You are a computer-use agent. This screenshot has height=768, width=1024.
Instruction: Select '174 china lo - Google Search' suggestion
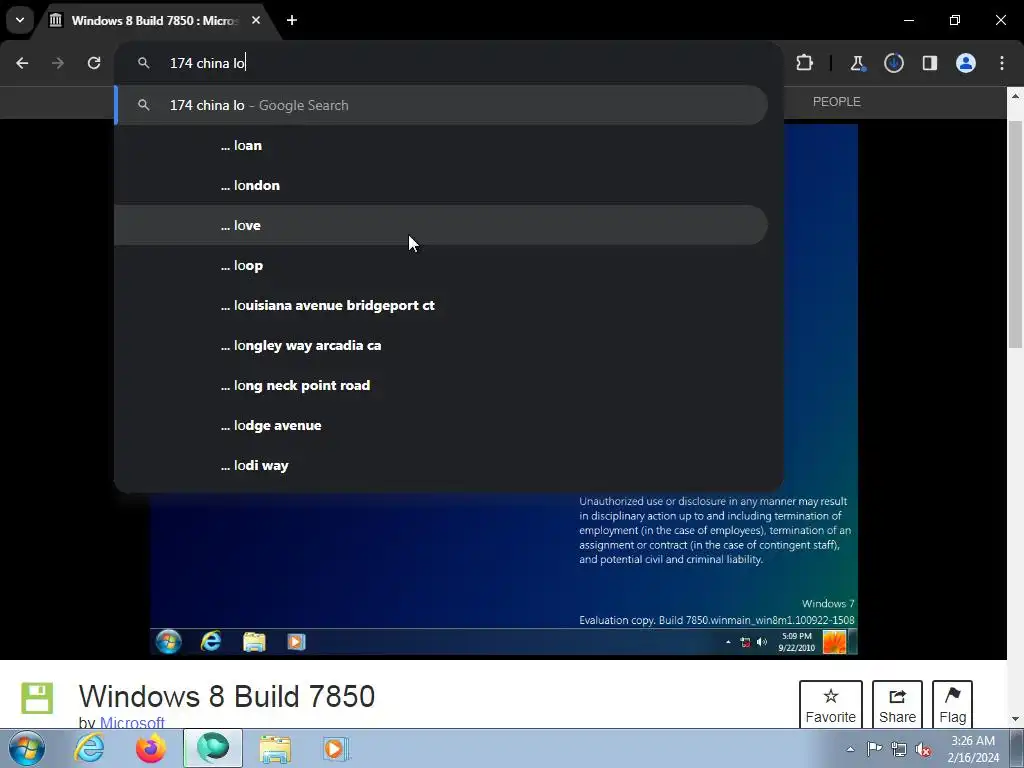441,105
